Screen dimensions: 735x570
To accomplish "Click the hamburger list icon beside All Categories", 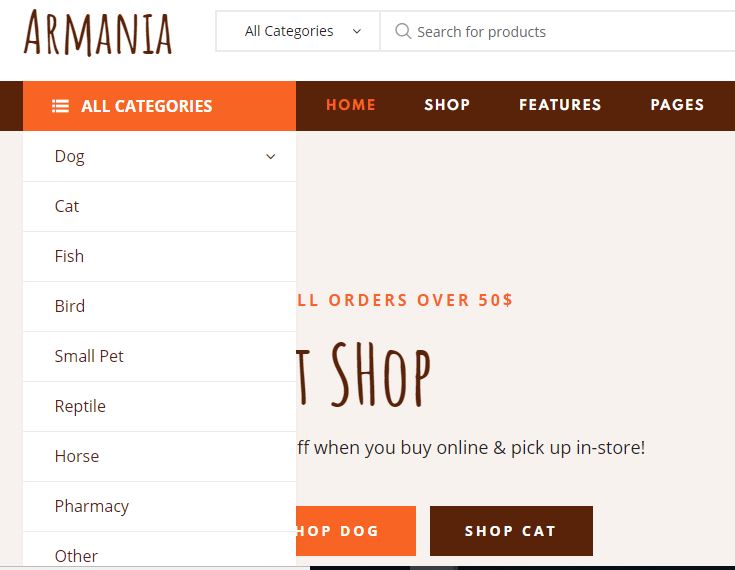I will pyautogui.click(x=60, y=106).
